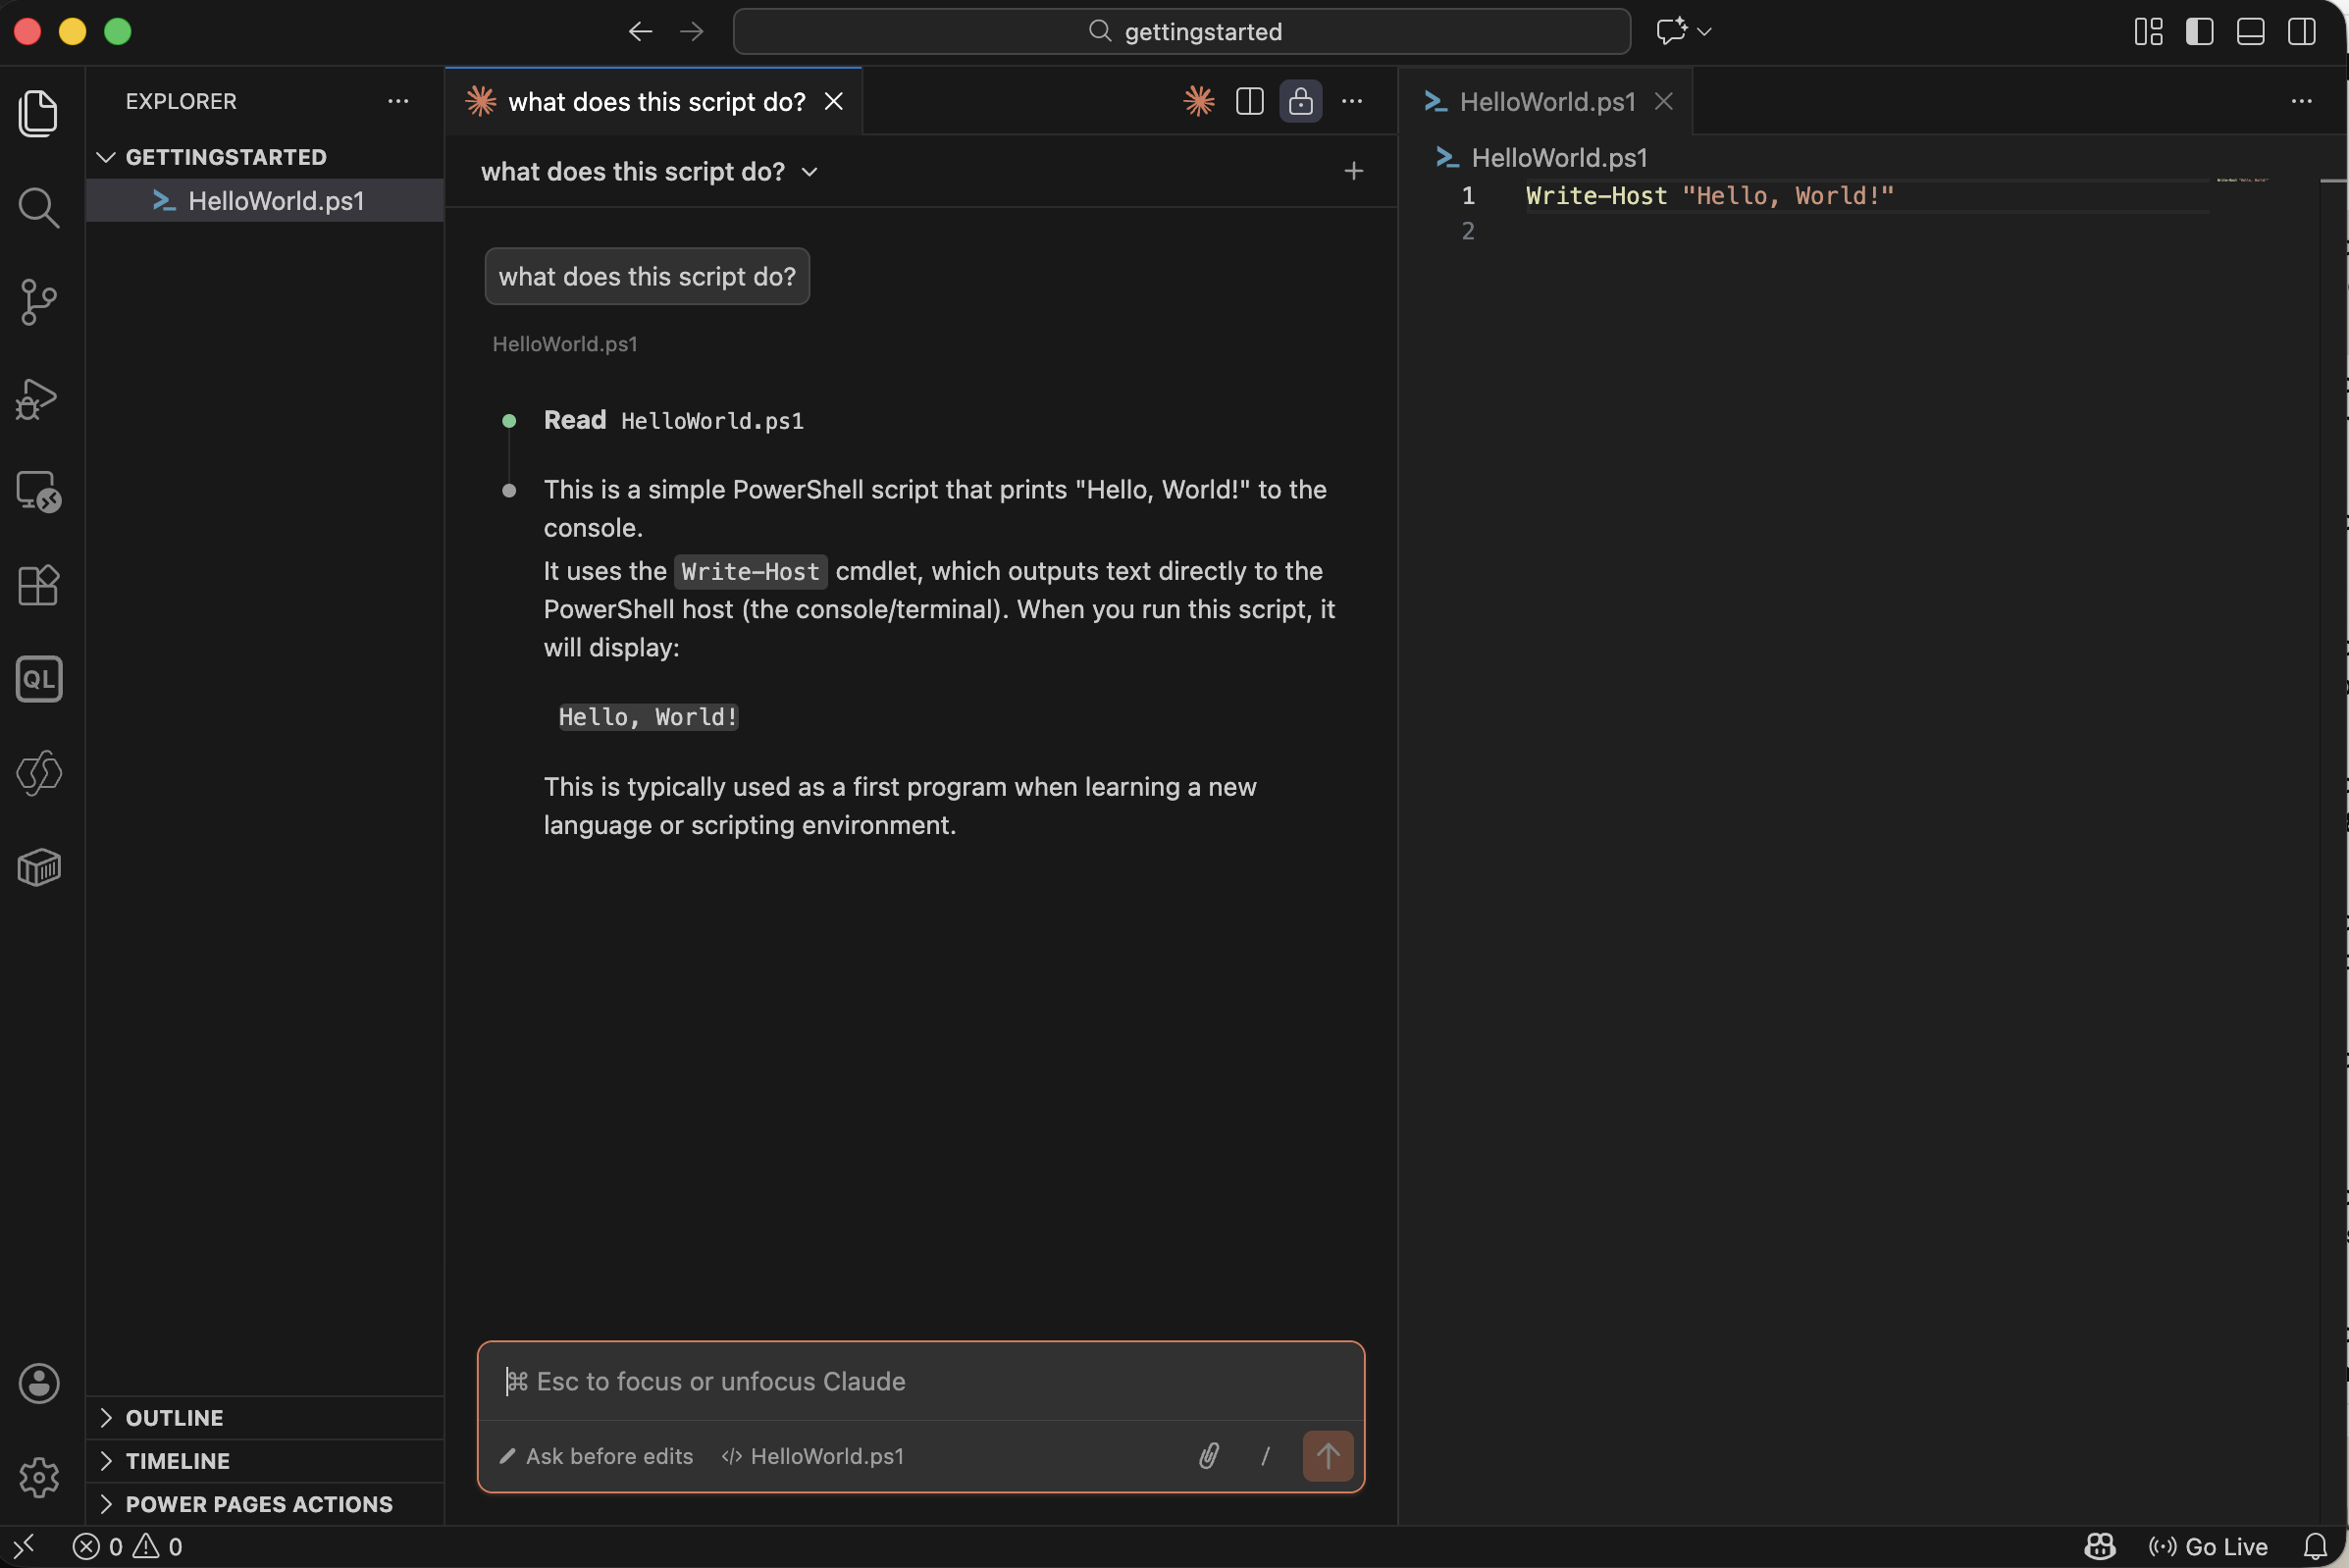Start a new Claude conversation with plus icon
2349x1568 pixels.
tap(1353, 171)
